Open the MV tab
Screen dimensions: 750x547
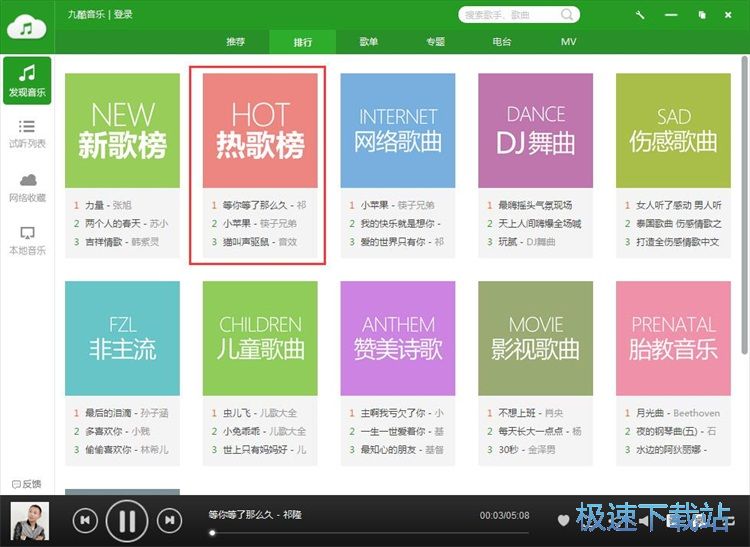[568, 42]
